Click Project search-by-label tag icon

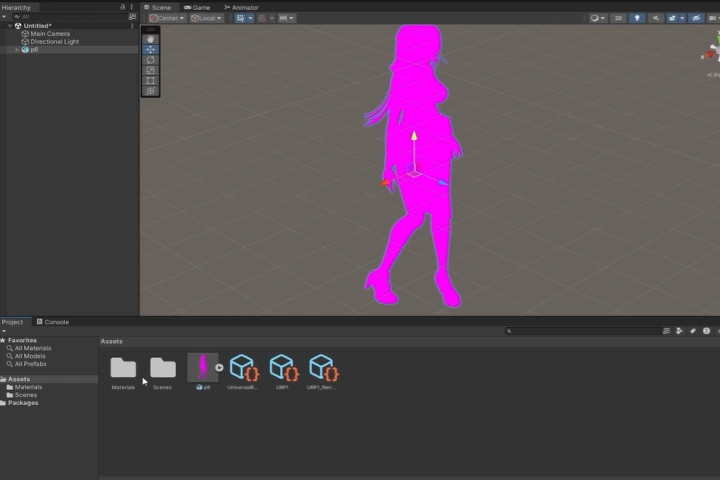pos(693,331)
